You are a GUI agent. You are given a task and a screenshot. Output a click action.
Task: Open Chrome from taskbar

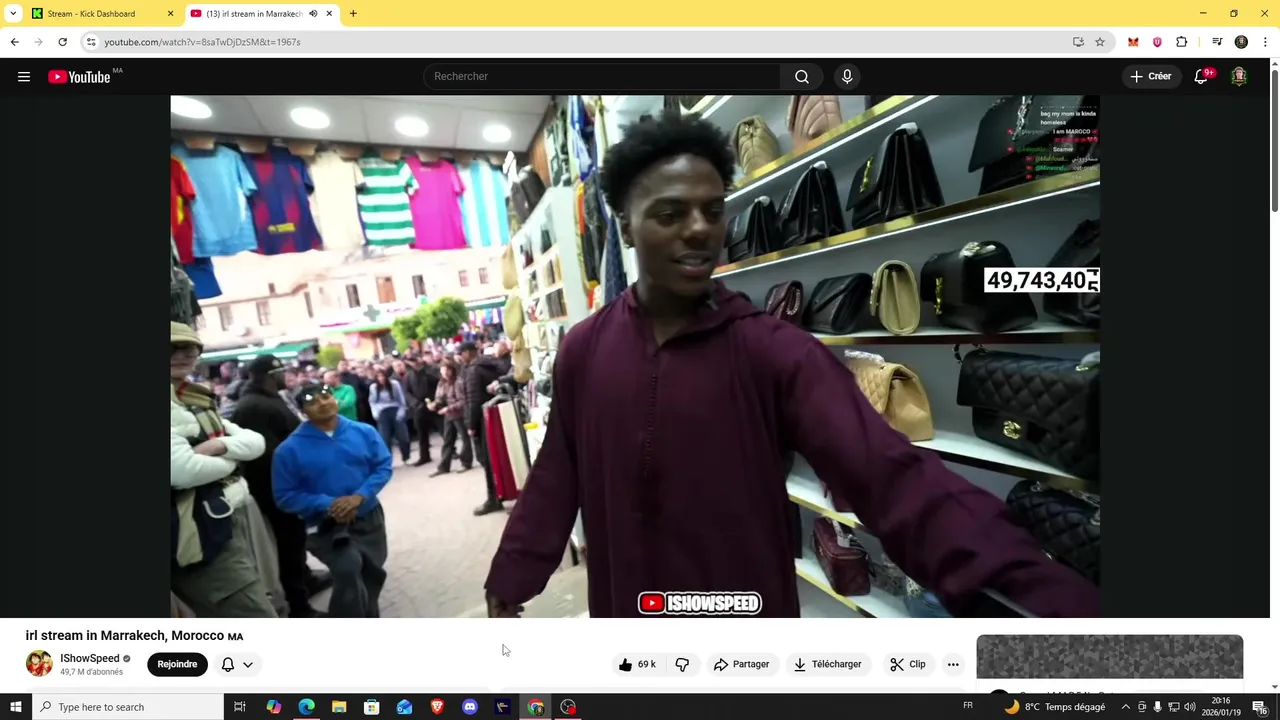pos(536,707)
